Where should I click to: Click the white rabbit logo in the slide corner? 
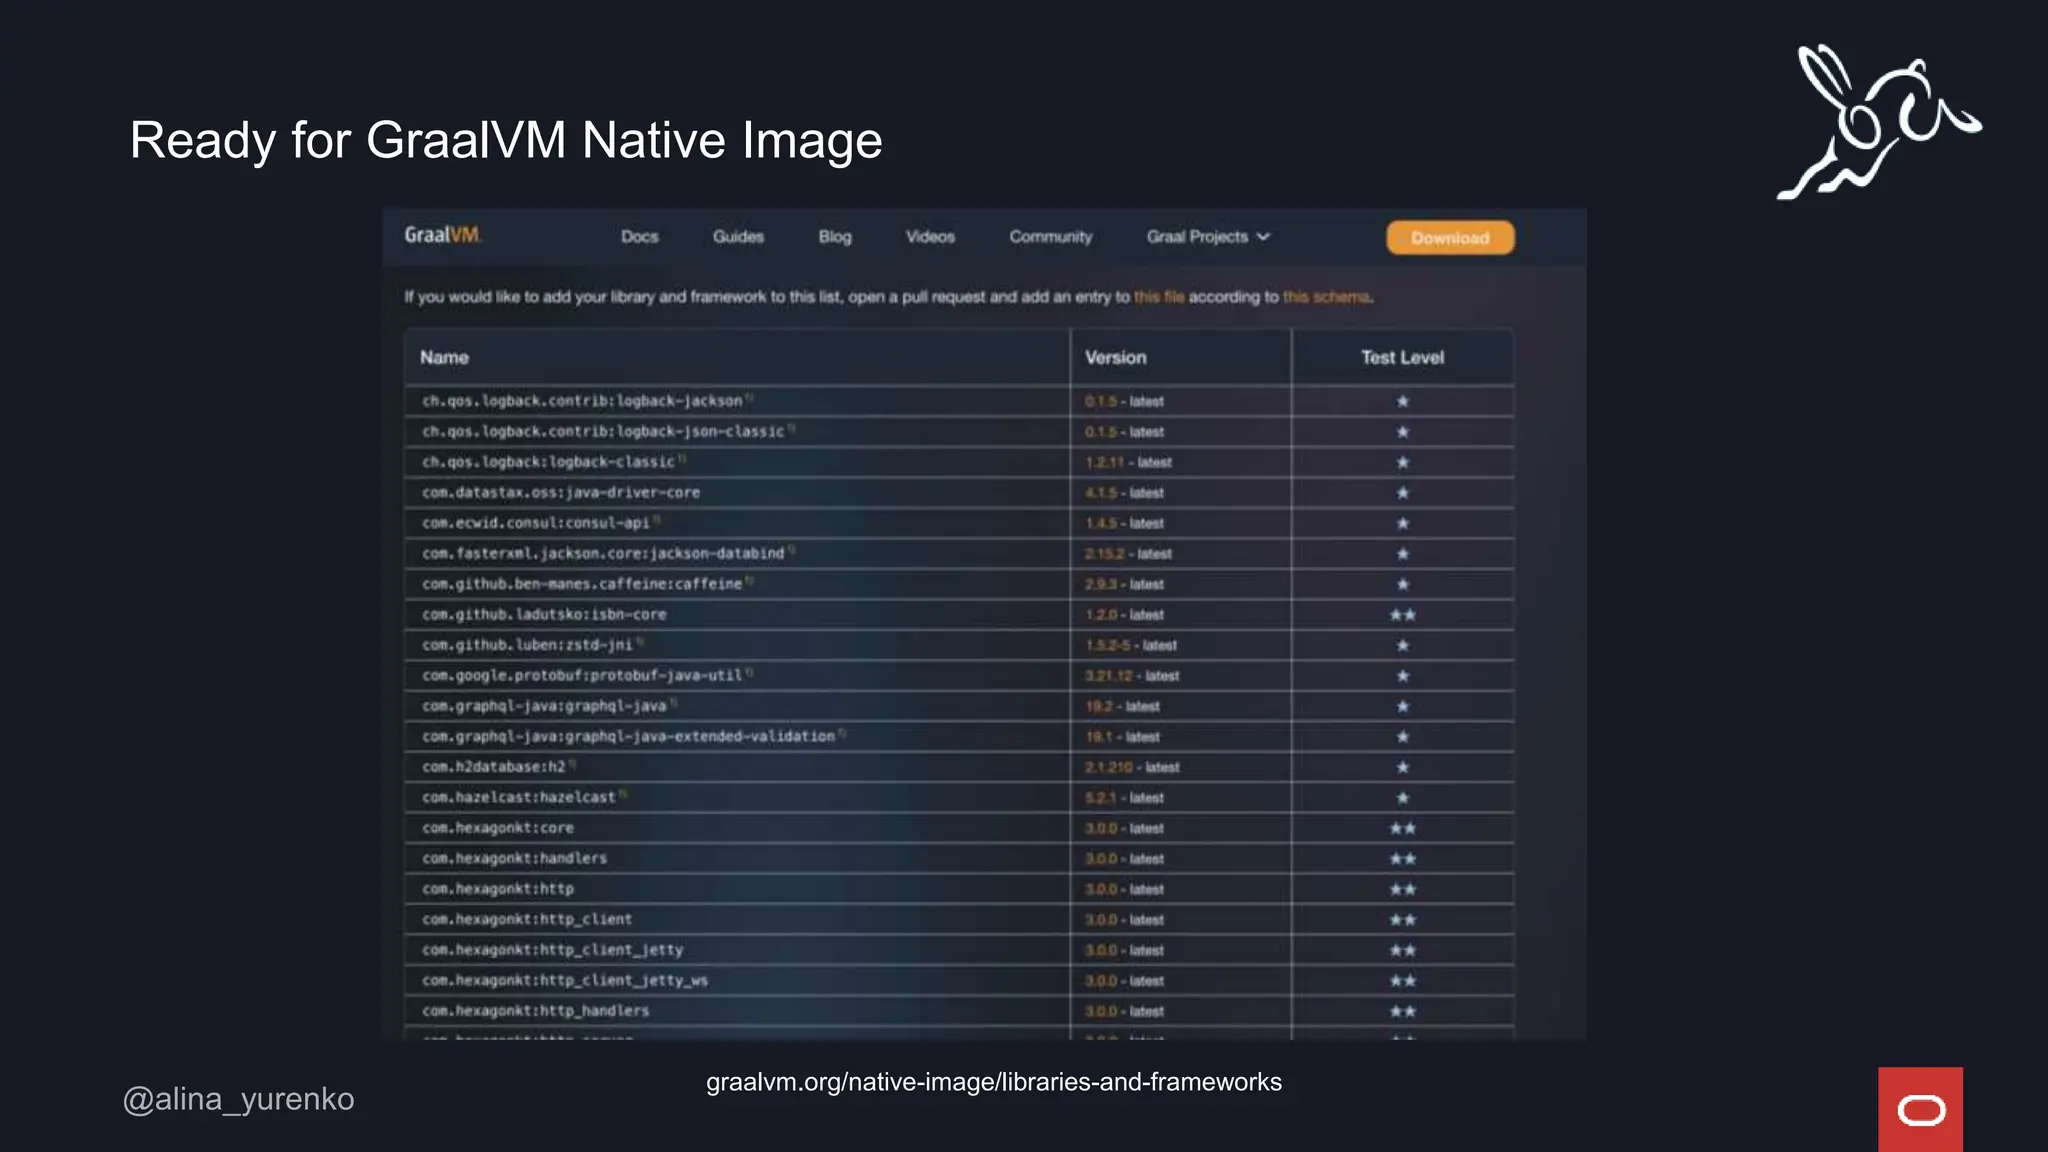pos(1878,122)
